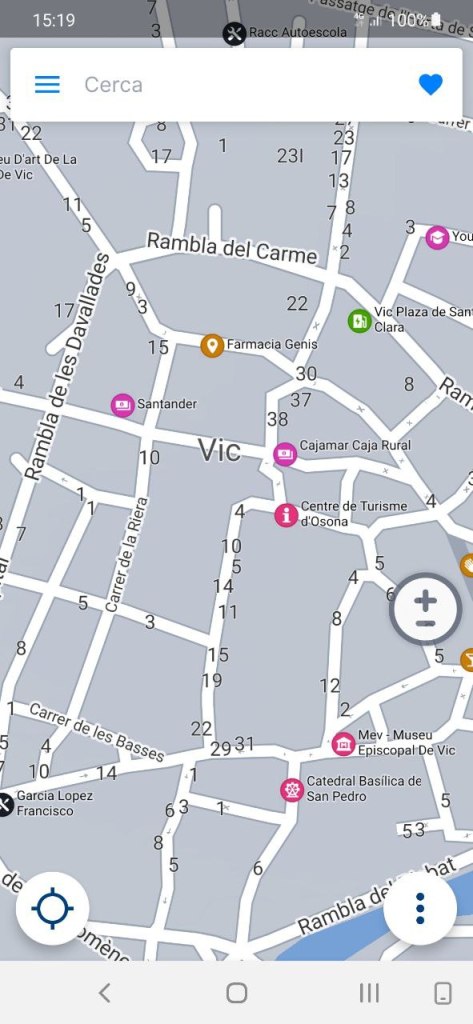Tap the Santander bank marker
This screenshot has height=1024, width=473.
[123, 405]
